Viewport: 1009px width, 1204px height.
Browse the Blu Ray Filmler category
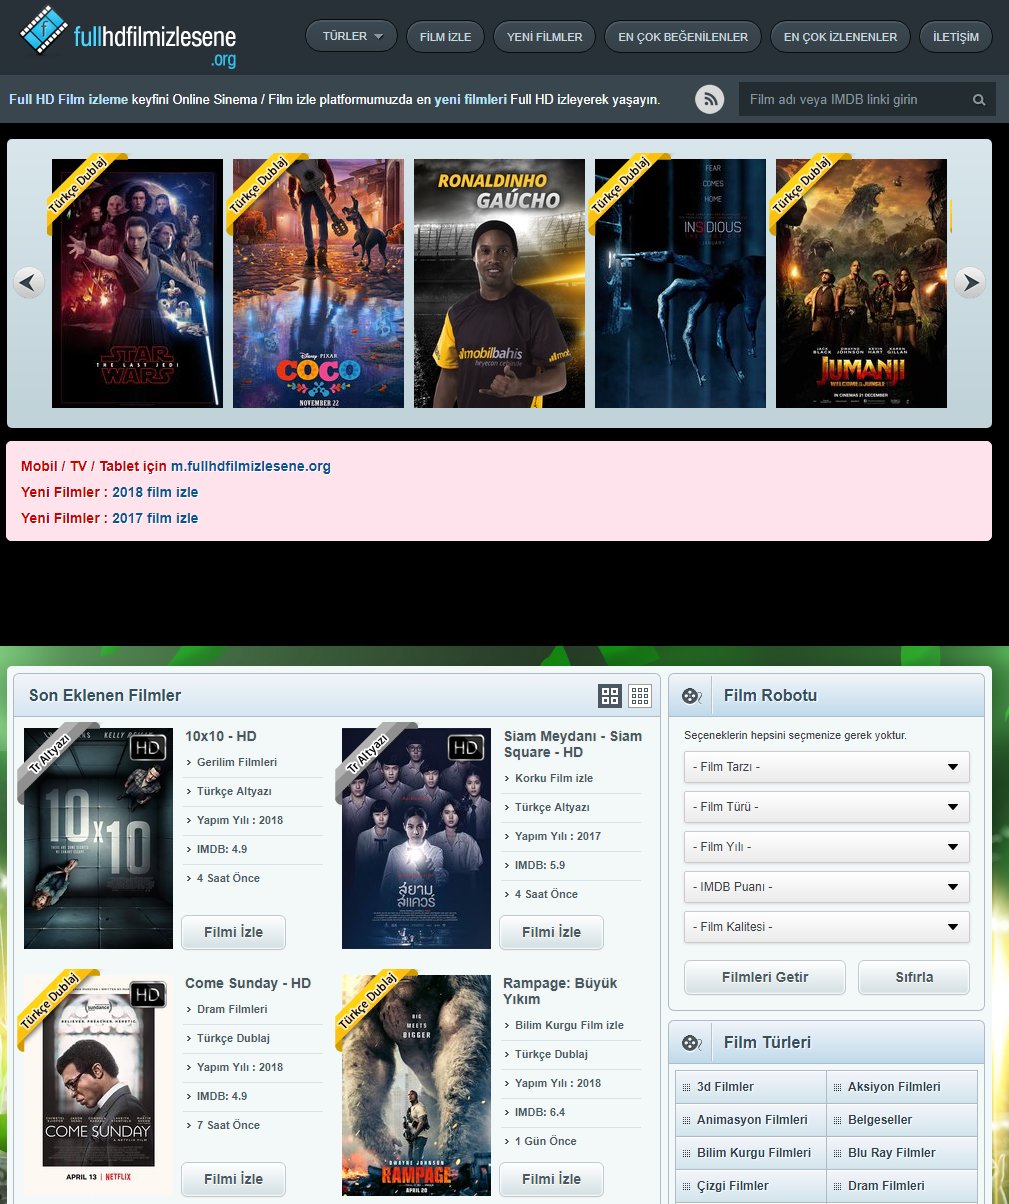tap(892, 1153)
